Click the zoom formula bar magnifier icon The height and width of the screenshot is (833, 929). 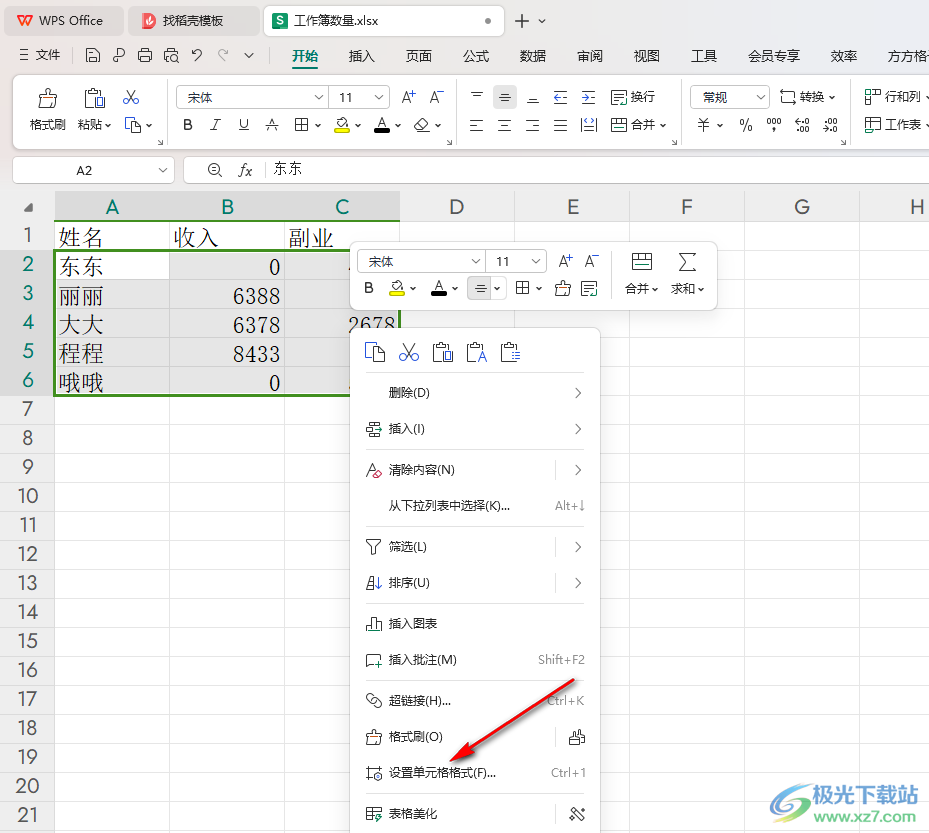pos(214,171)
